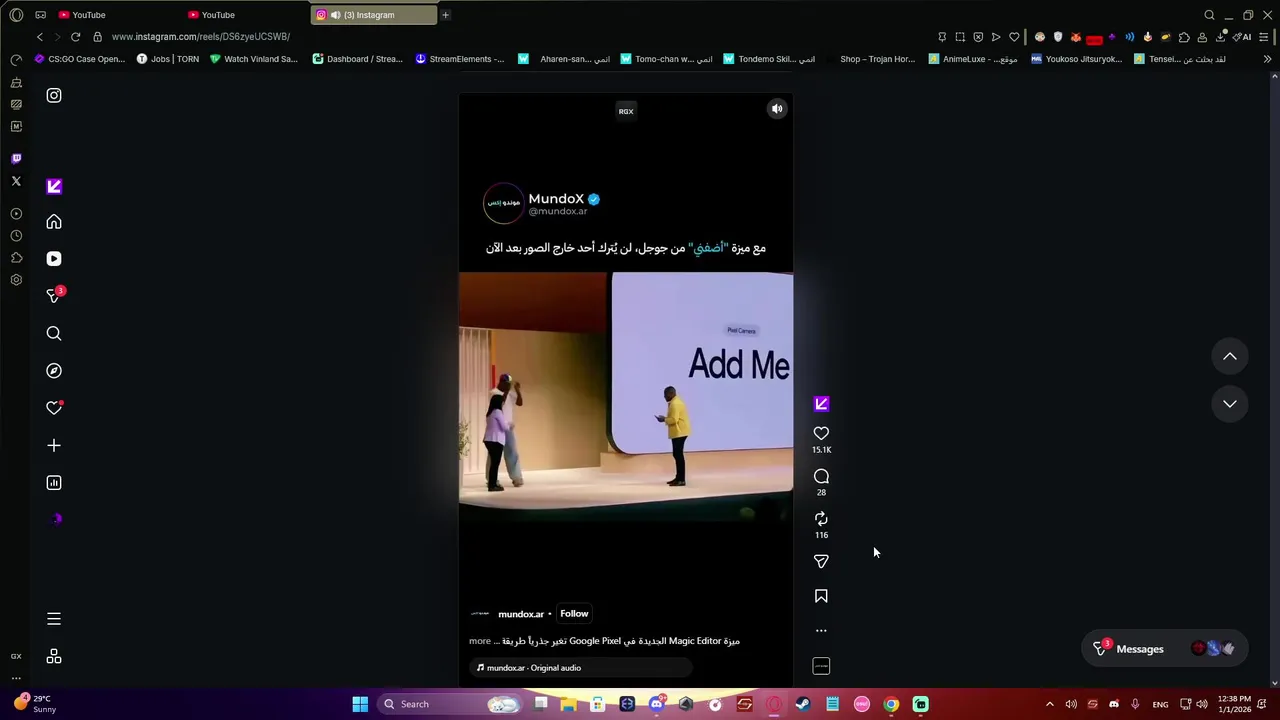Open Instagram direct messages with 3 badge
The image size is (1280, 720).
(54, 296)
